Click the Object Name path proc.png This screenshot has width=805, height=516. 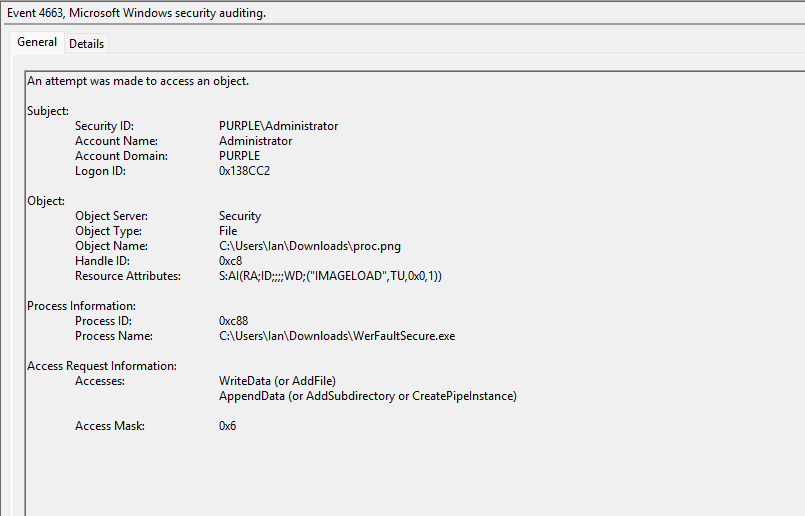(x=310, y=246)
